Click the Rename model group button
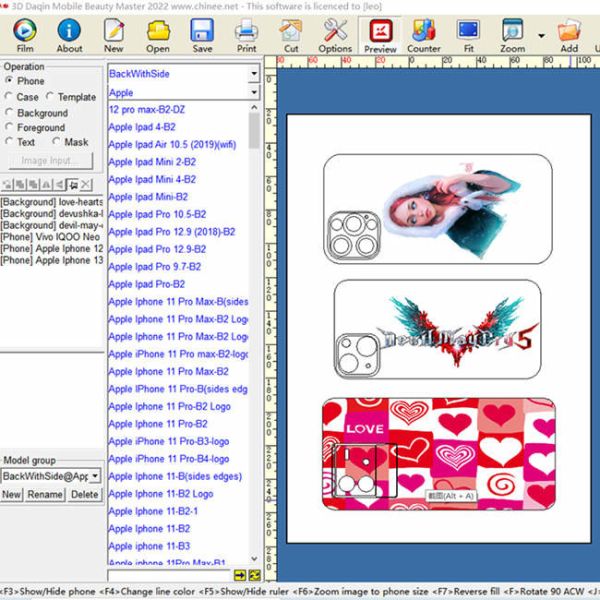The width and height of the screenshot is (600, 600). point(45,495)
